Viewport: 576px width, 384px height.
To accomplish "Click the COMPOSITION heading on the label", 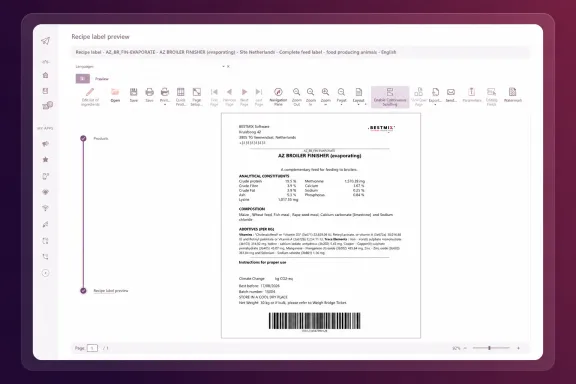I will click(x=252, y=209).
